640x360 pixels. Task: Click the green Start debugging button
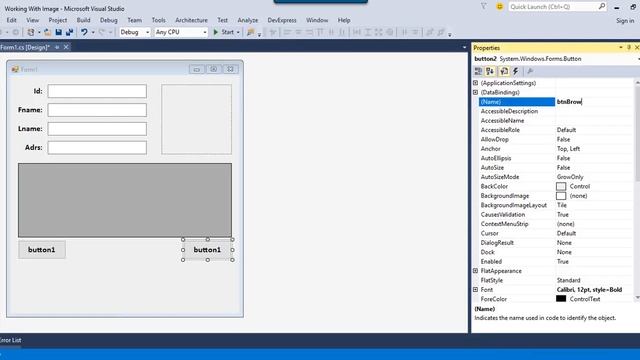pos(224,32)
